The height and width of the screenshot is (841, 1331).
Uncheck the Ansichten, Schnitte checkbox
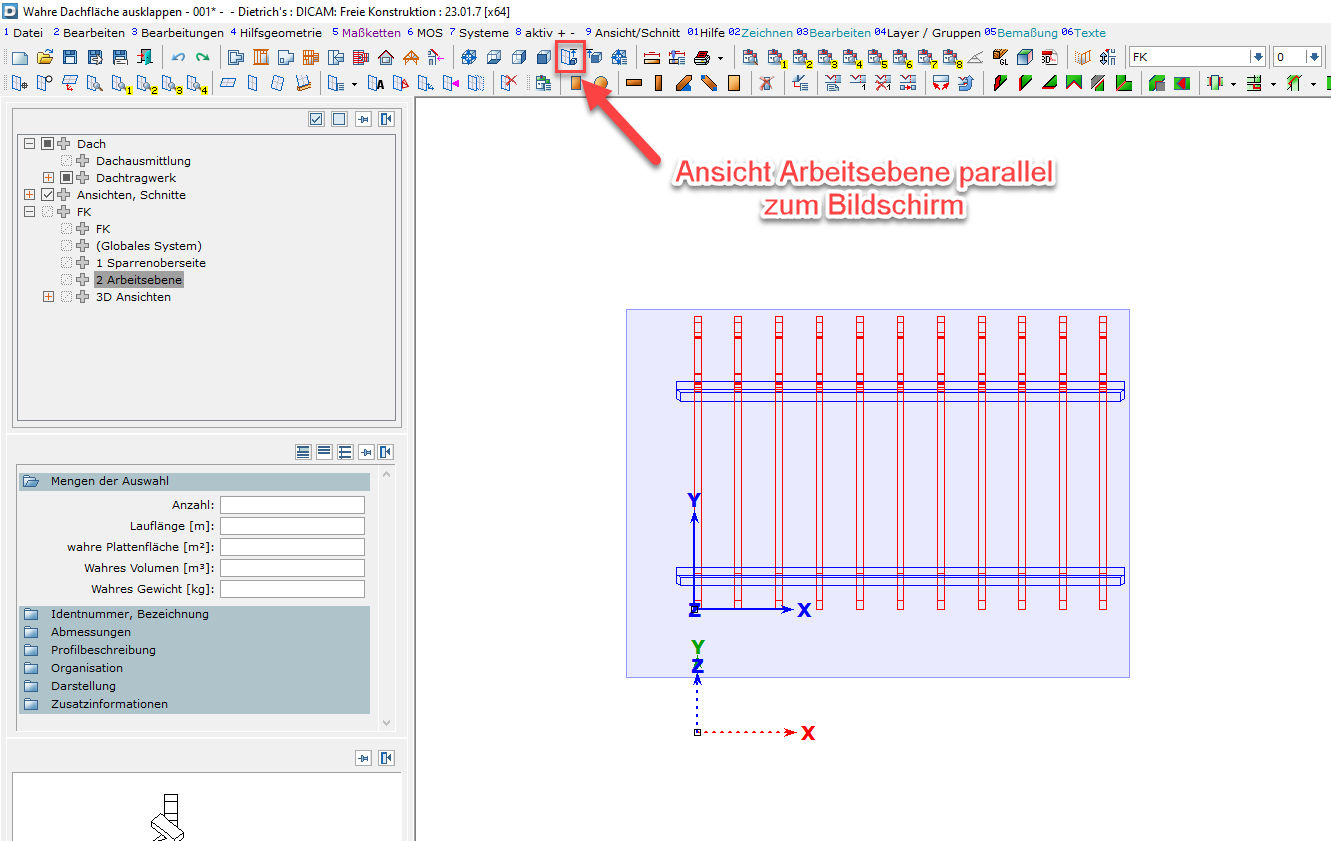pos(47,195)
